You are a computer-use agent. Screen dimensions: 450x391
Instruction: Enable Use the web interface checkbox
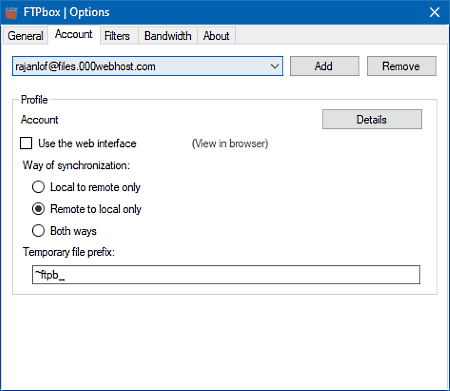pyautogui.click(x=26, y=143)
